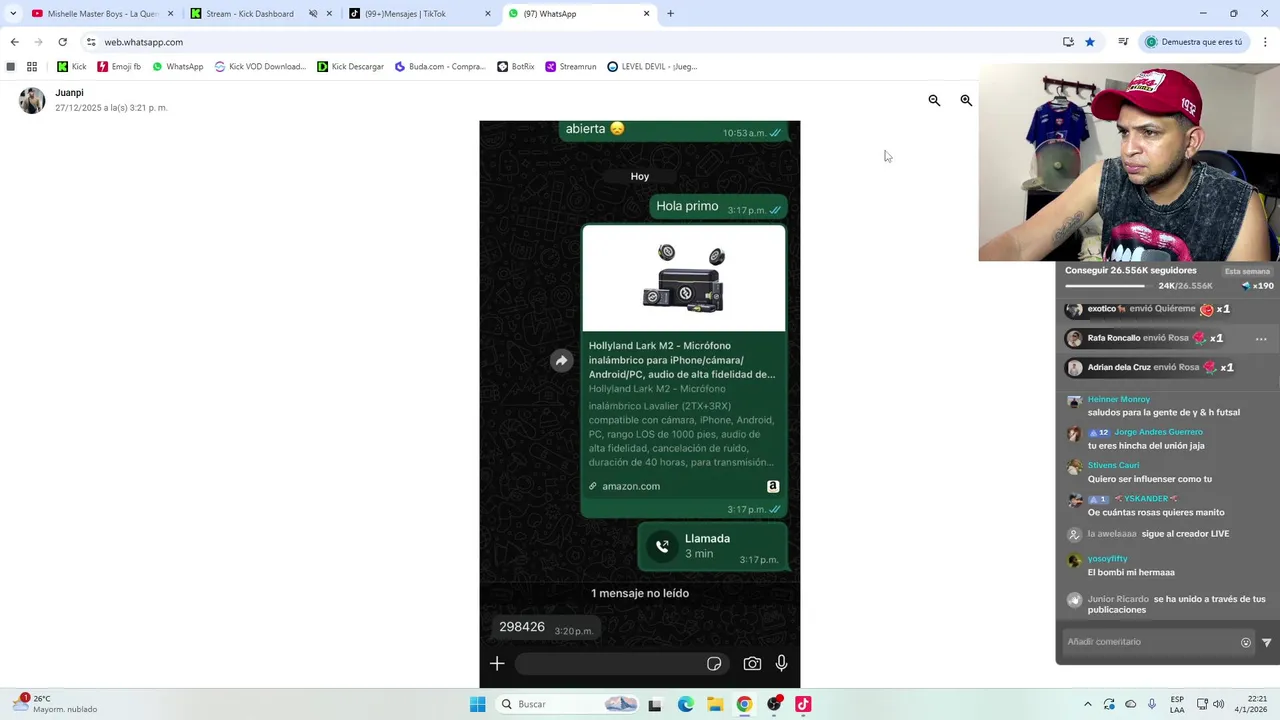Click the emoji icon in TikTok comment box
1280x720 pixels.
point(1245,642)
